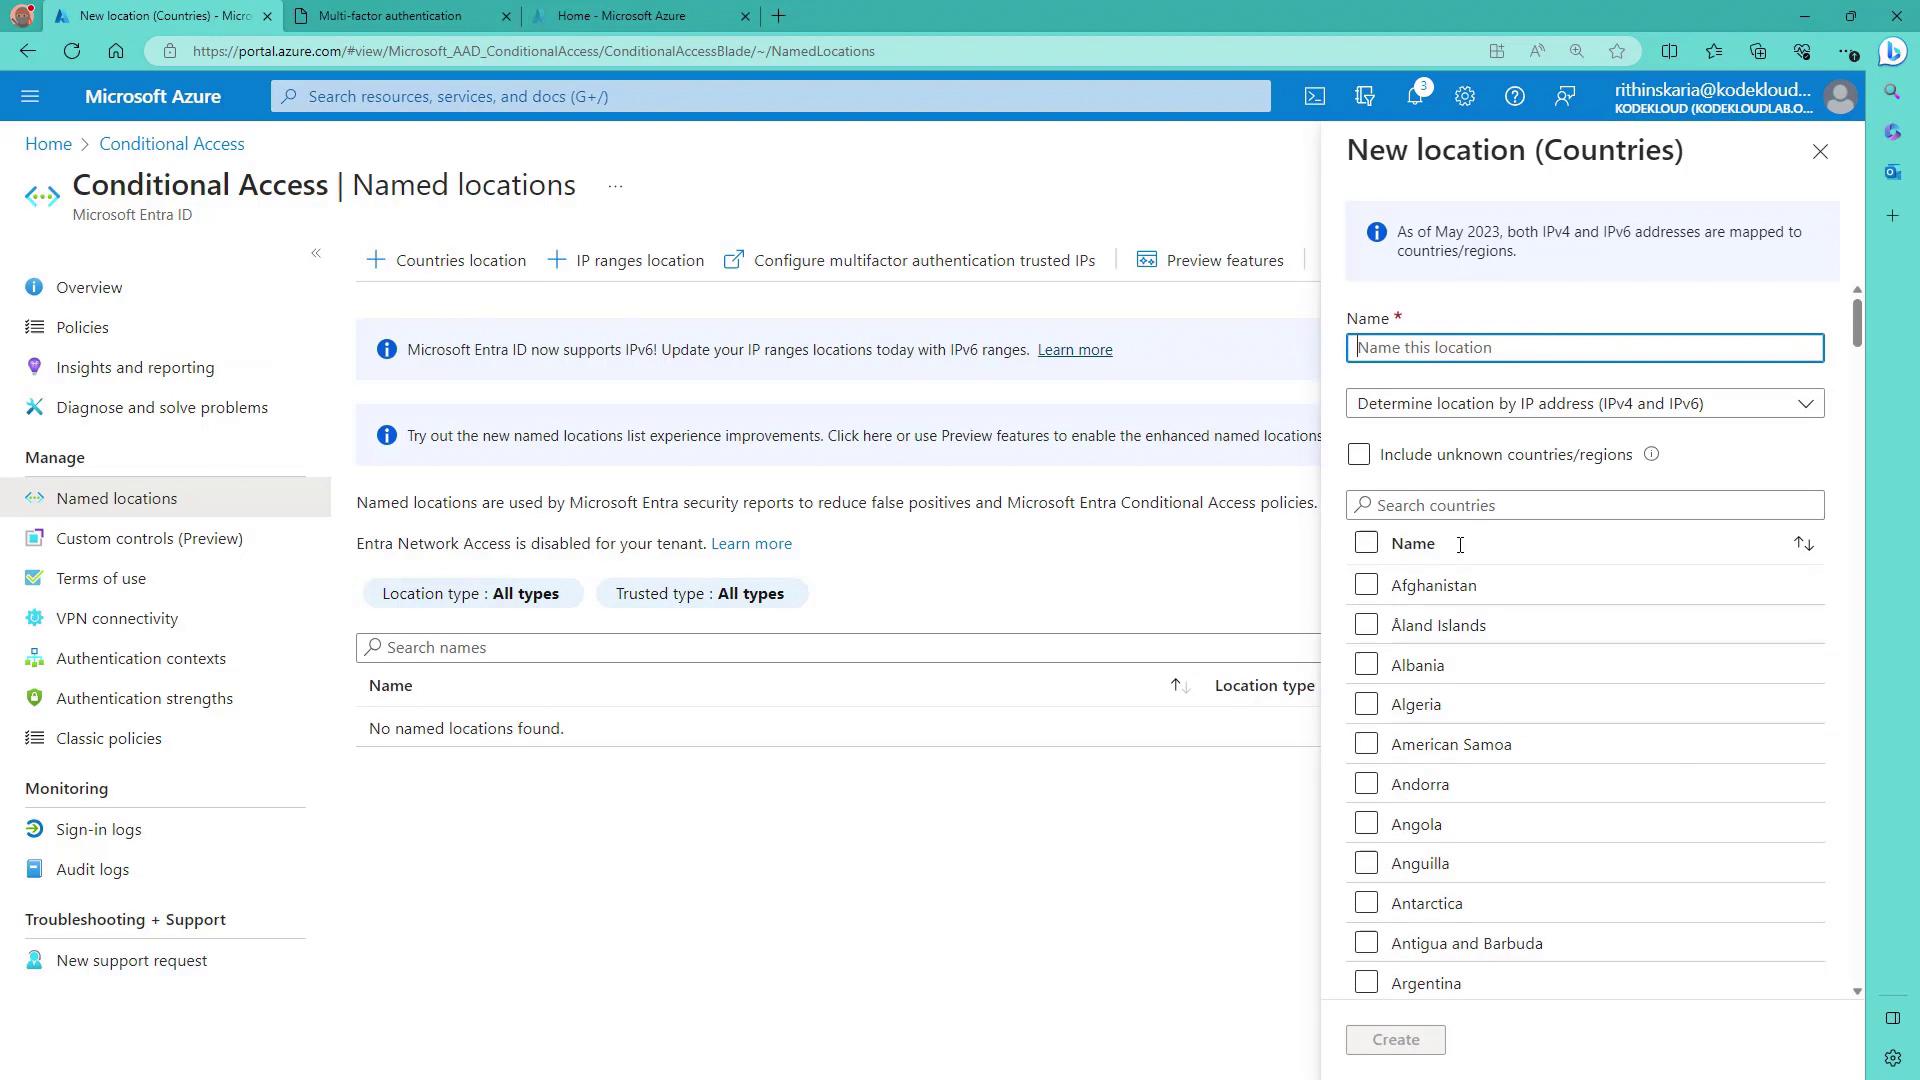This screenshot has height=1080, width=1920.
Task: Open portal settings gear icon
Action: coord(1464,96)
